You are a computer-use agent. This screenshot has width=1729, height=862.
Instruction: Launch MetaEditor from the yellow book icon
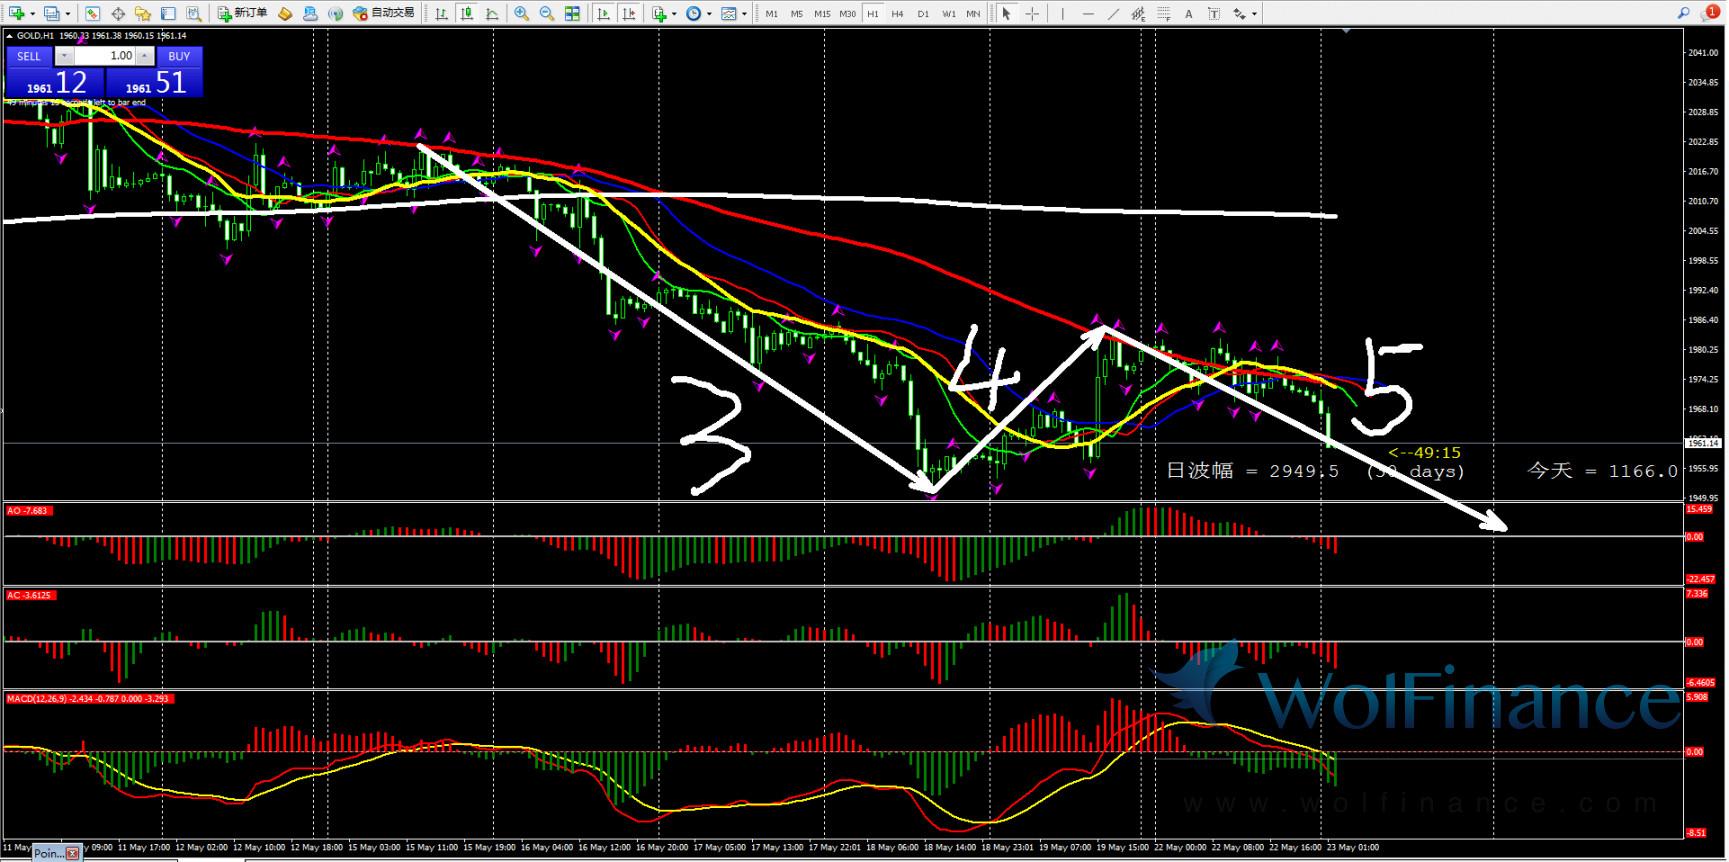click(285, 13)
